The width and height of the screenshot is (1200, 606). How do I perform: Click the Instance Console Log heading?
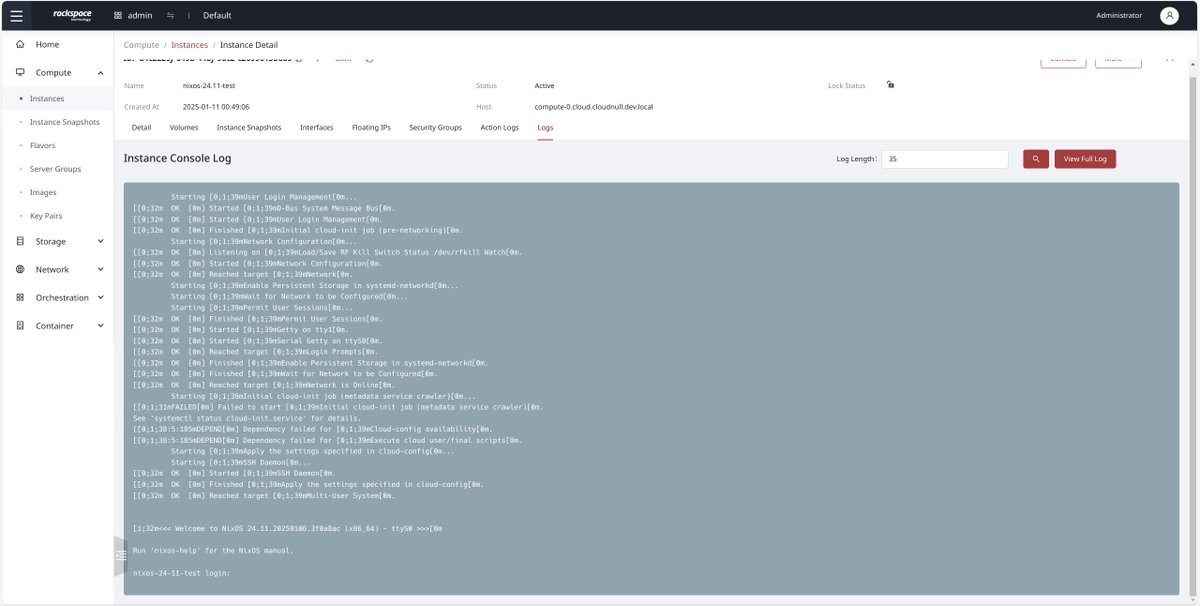[177, 158]
